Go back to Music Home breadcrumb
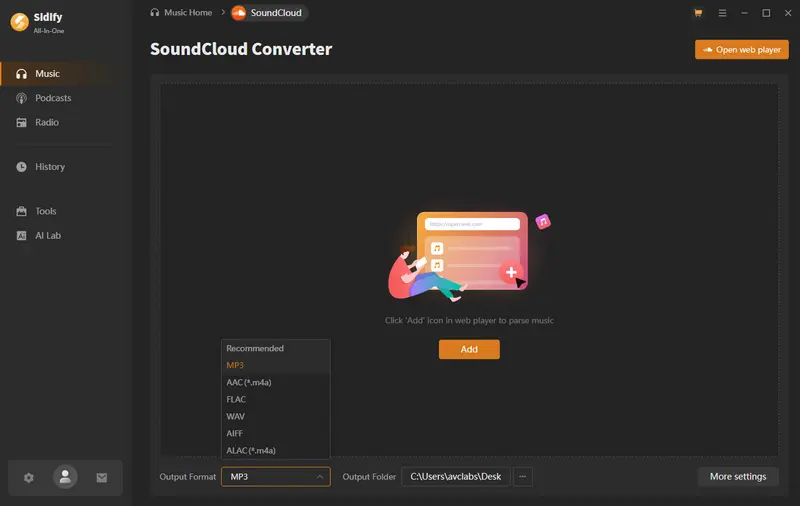The height and width of the screenshot is (506, 800). 181,13
